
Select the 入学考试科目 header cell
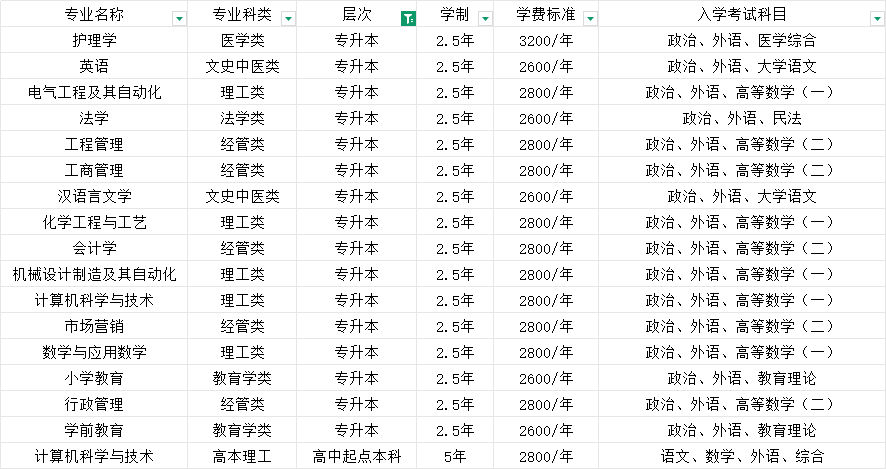click(742, 14)
